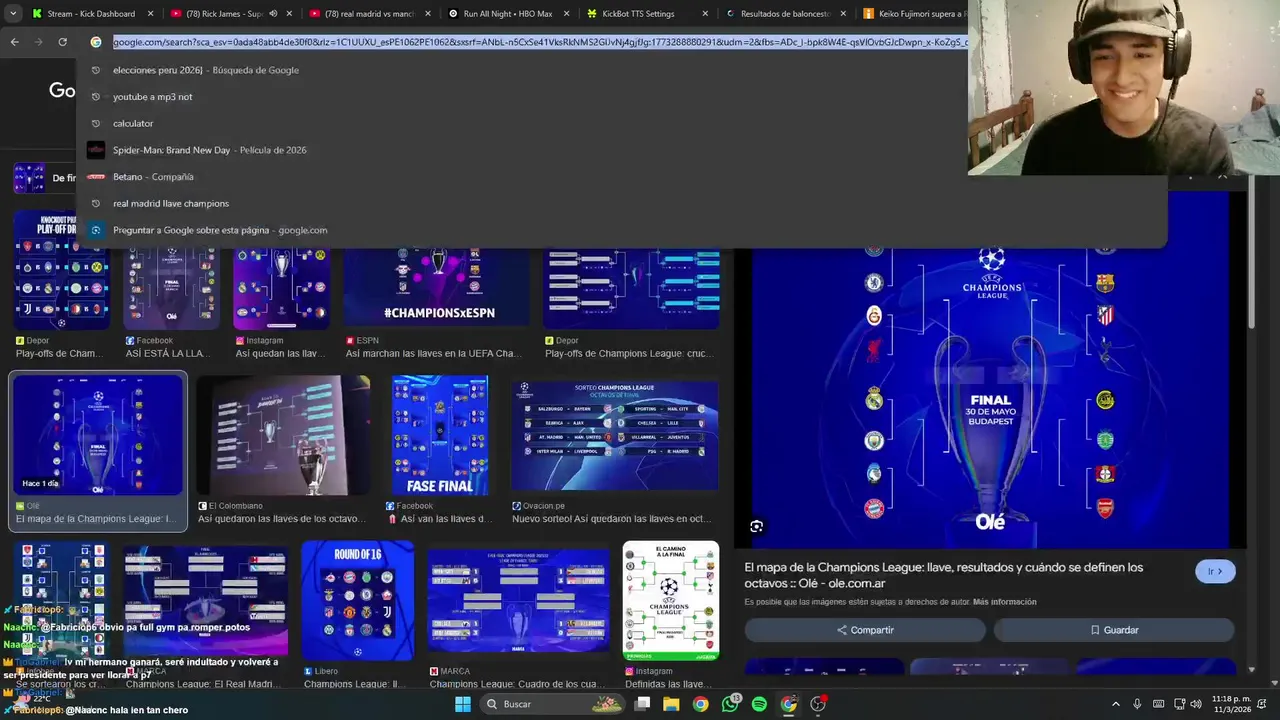This screenshot has height=720, width=1280.
Task: Open ESPN '#CHAMPIONSxESPN' image result
Action: coord(437,288)
